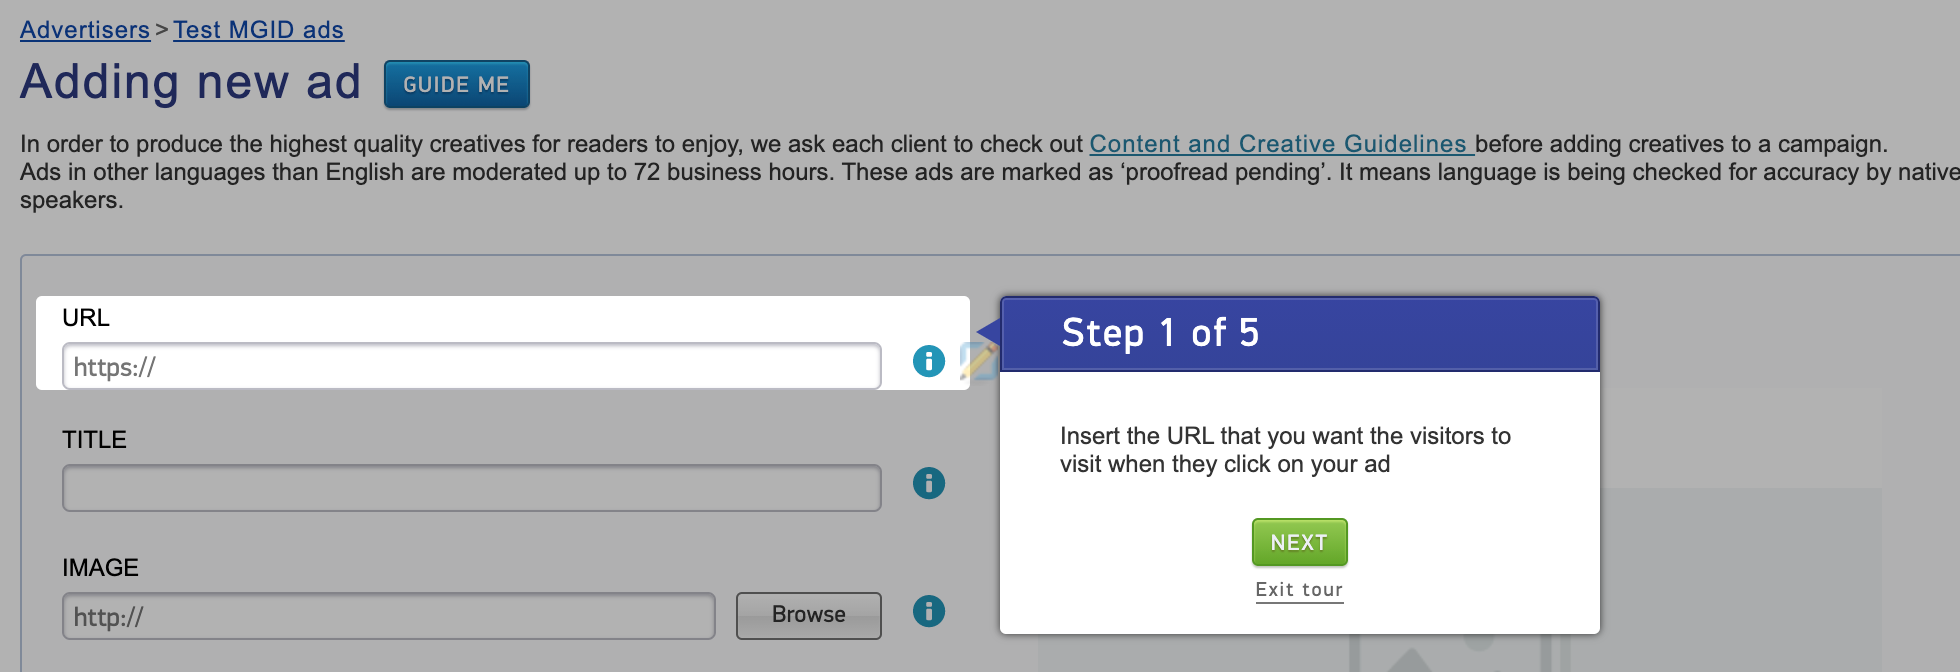
Task: Open the Advertisers breadcrumb link
Action: click(85, 30)
